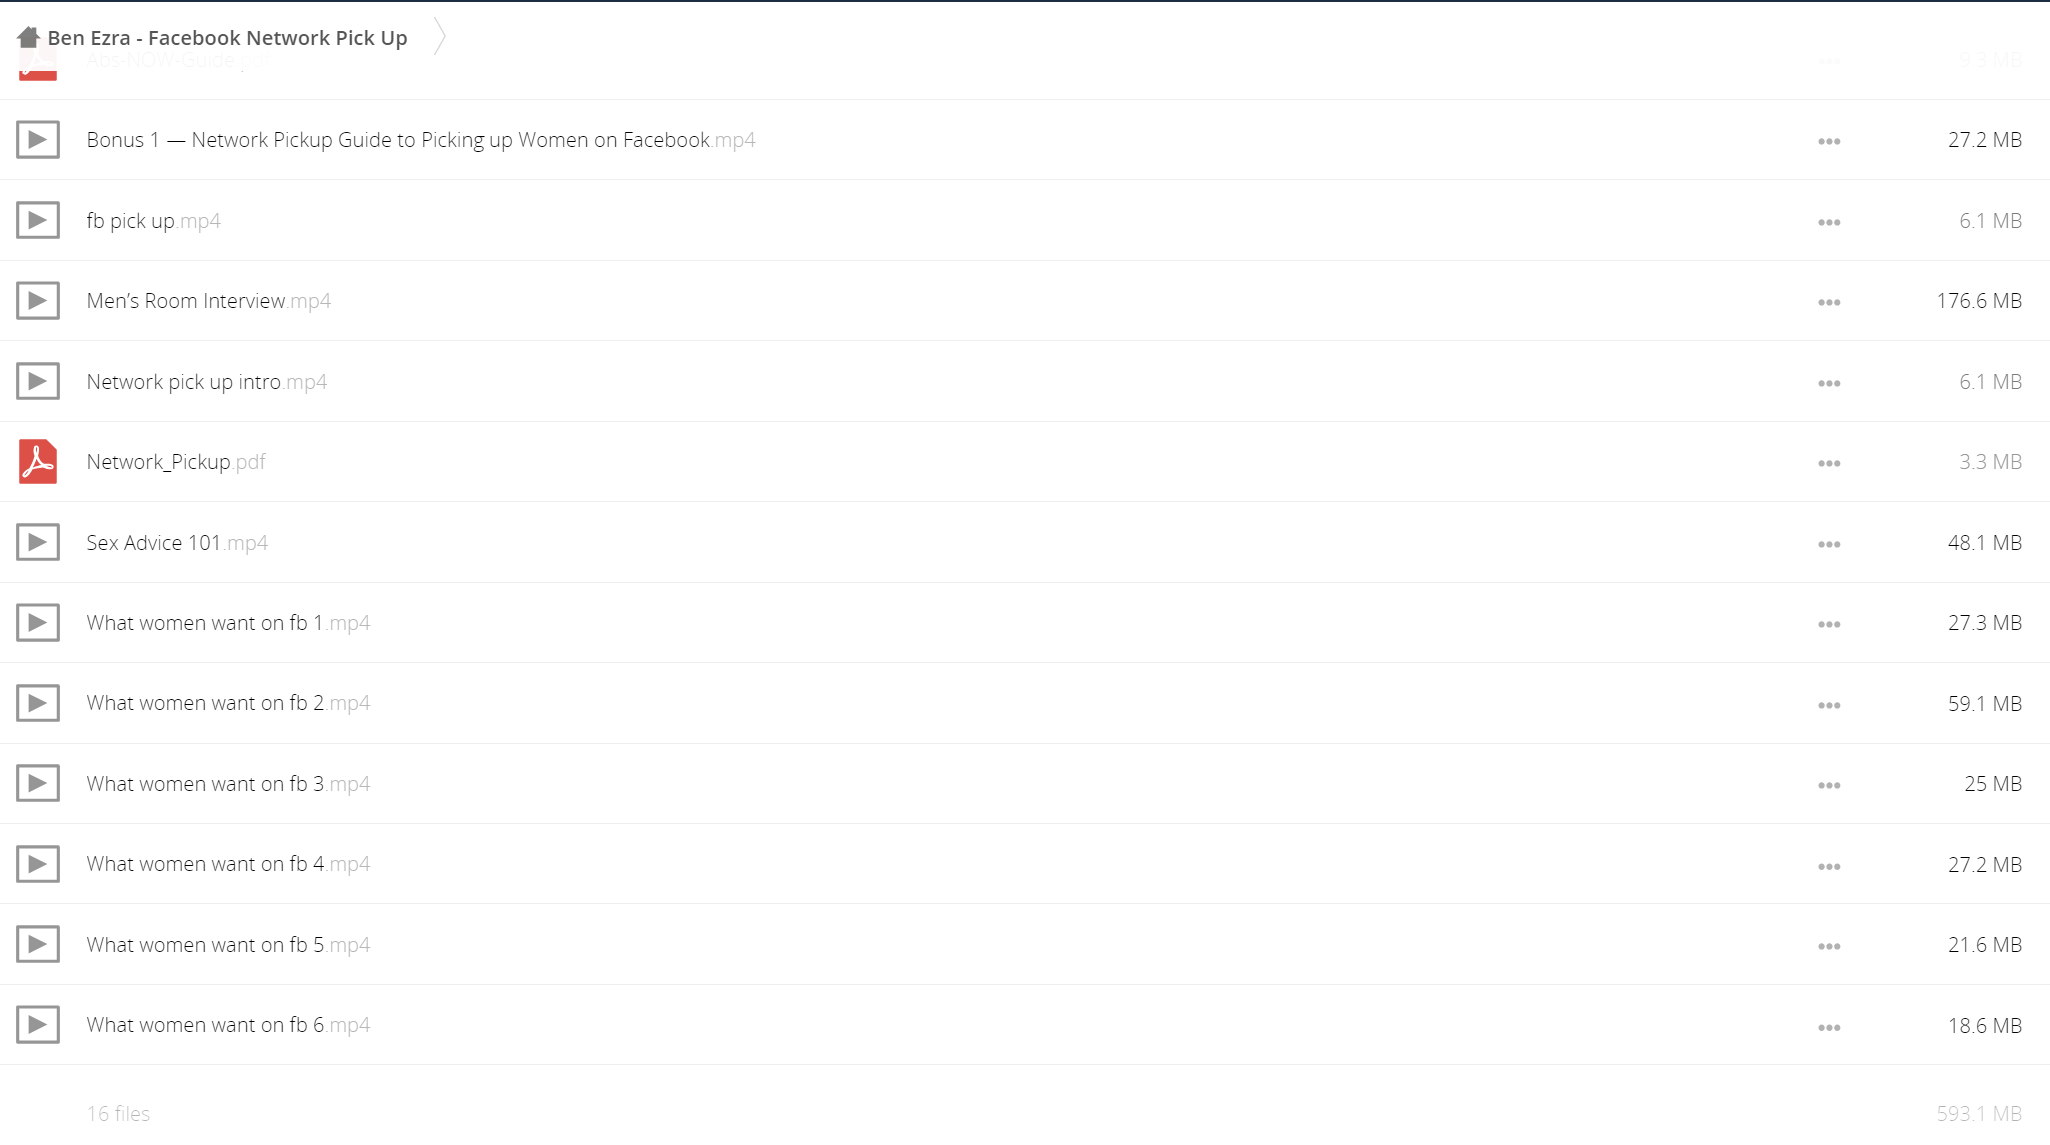This screenshot has height=1145, width=2050.
Task: Open file What women want on fb 5.mp4
Action: click(x=228, y=945)
